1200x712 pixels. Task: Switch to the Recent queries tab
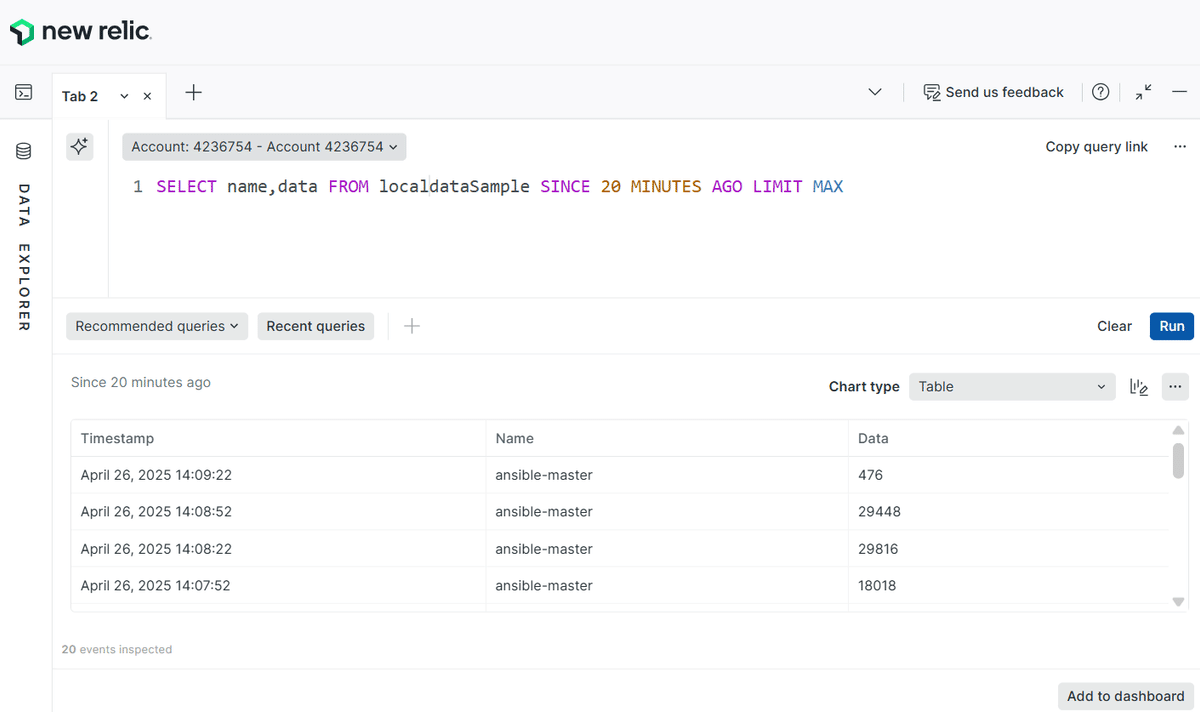[x=315, y=326]
